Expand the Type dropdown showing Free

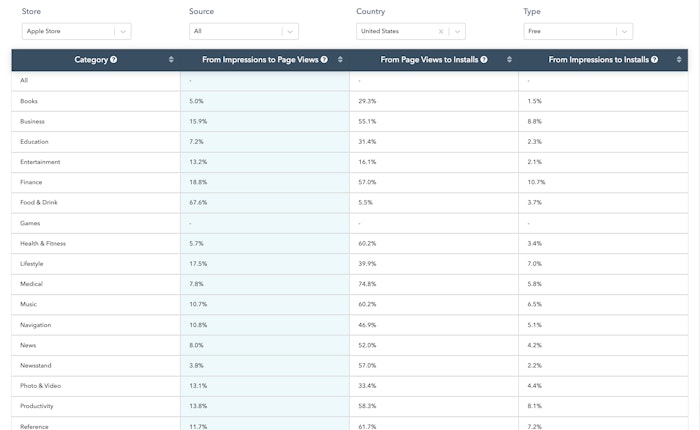[x=625, y=31]
